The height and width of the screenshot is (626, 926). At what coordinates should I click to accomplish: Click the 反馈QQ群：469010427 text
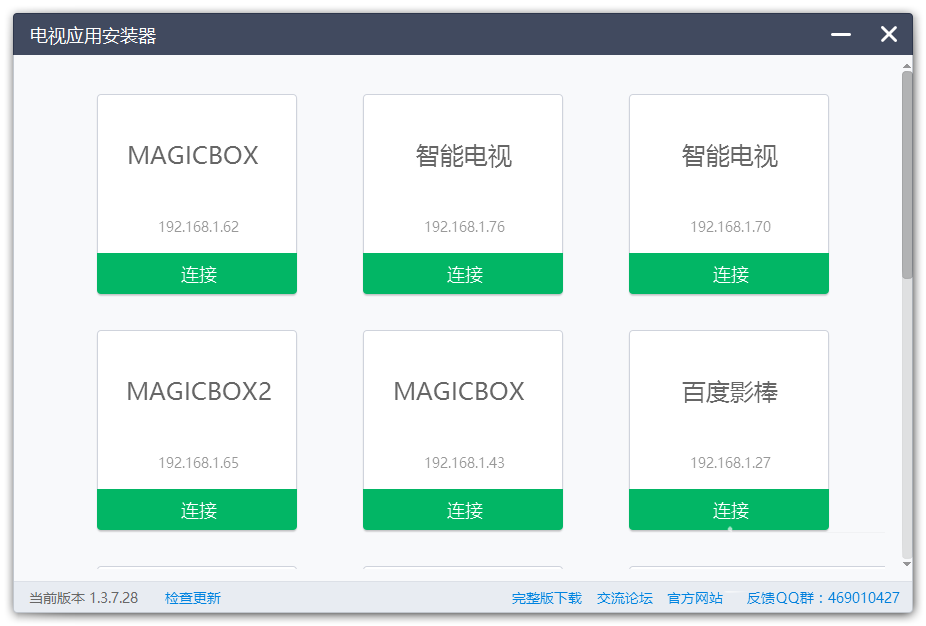[823, 598]
